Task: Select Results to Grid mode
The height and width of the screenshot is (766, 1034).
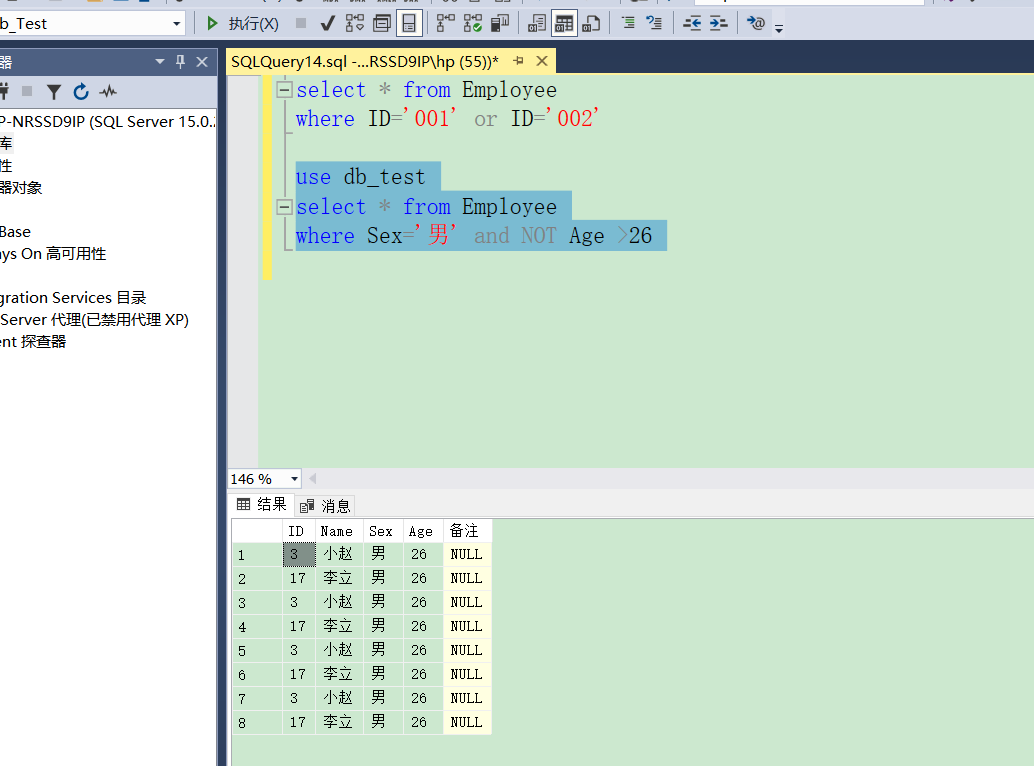Action: pos(564,24)
